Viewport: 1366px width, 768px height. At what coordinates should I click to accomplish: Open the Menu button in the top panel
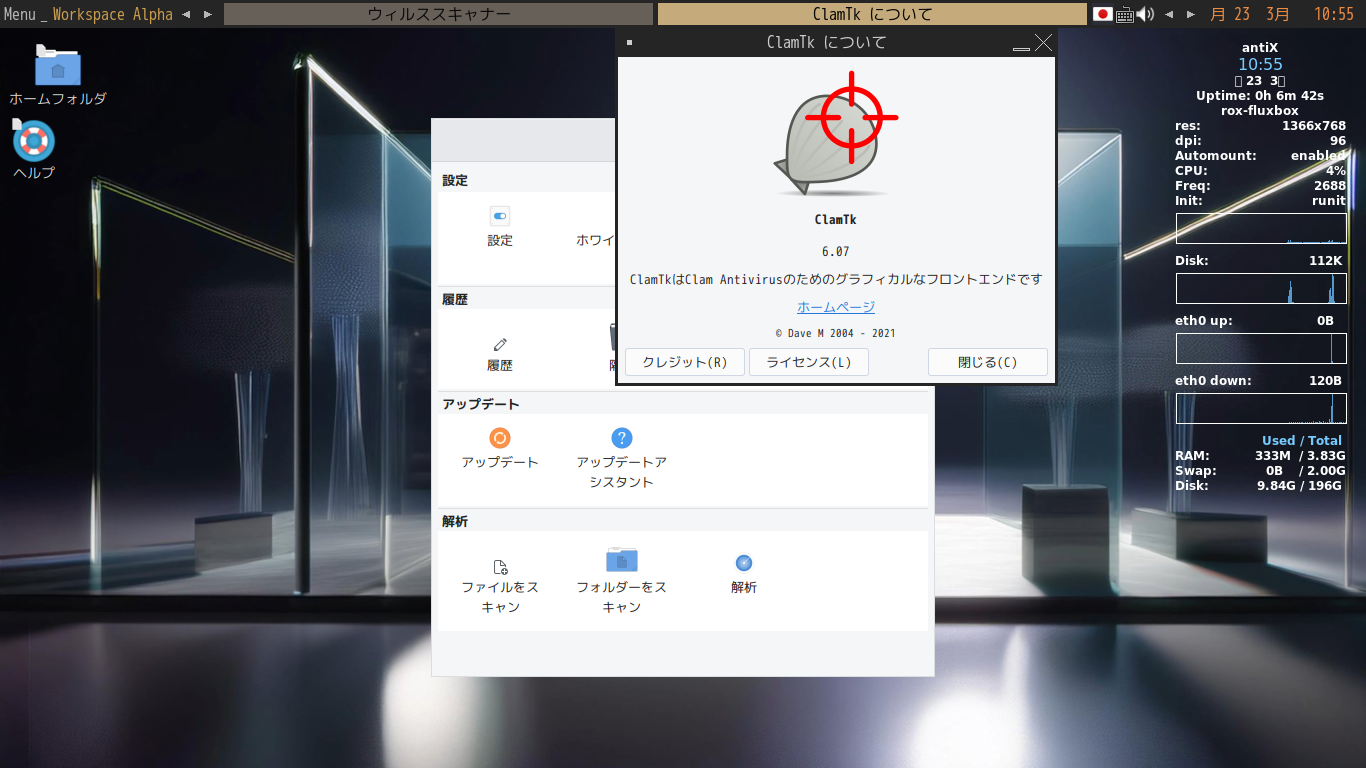pyautogui.click(x=20, y=14)
